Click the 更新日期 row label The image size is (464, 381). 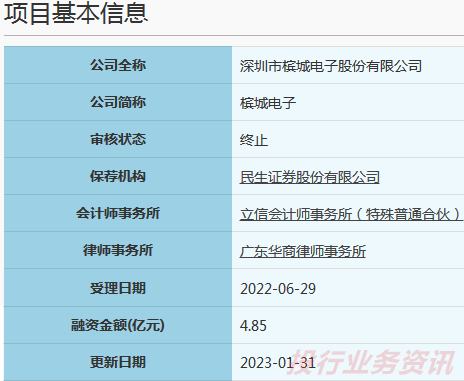pyautogui.click(x=118, y=362)
